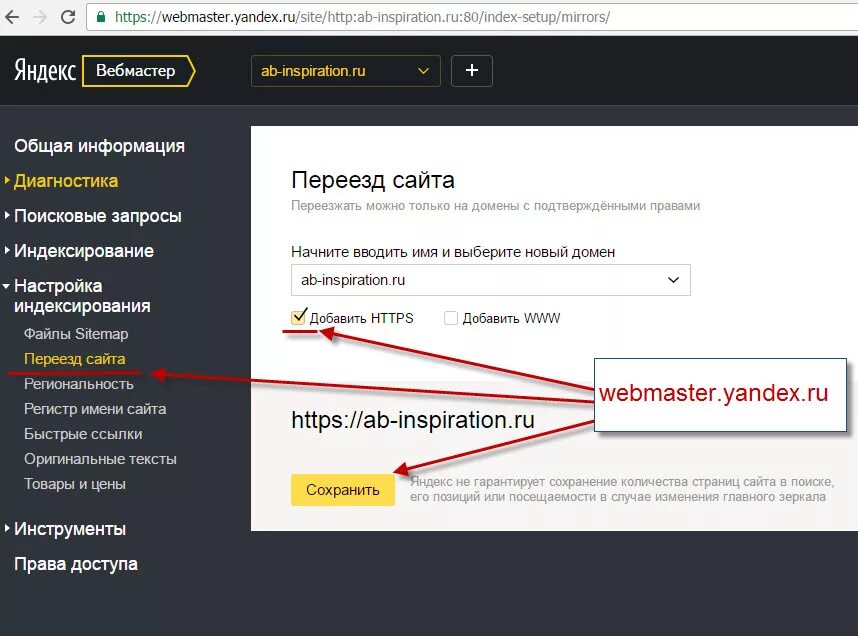
Task: Click the yellow Сохранить button
Action: point(343,490)
